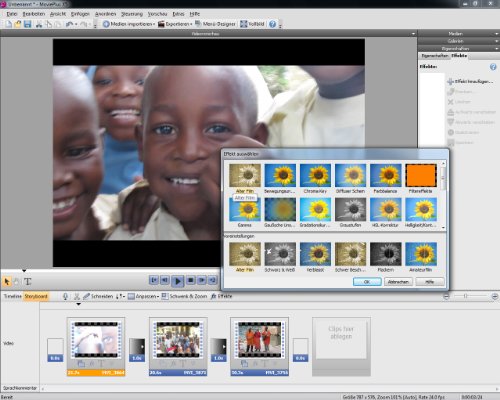Click the timeline zoom slider
Viewport: 500px width, 400px height.
click(x=470, y=296)
